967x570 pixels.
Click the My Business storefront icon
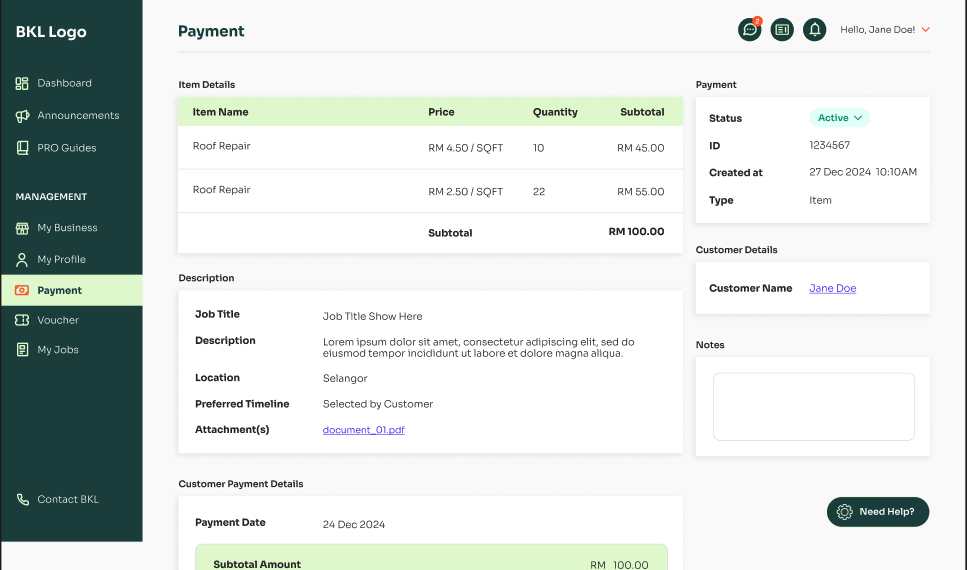click(22, 228)
